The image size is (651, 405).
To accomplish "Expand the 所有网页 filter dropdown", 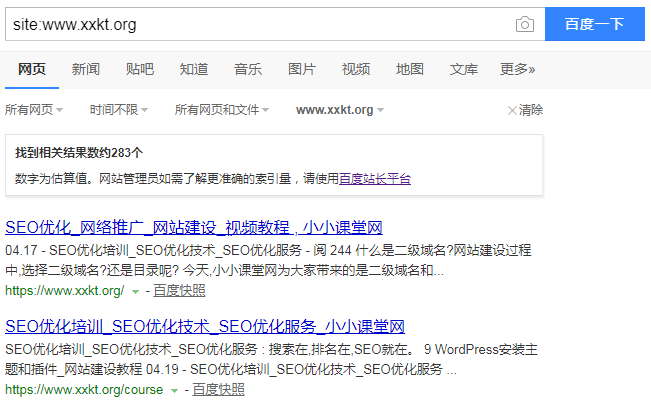I will (x=34, y=110).
